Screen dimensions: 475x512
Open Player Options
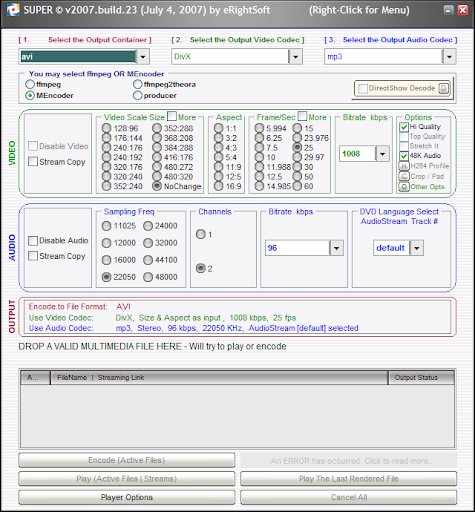click(127, 497)
